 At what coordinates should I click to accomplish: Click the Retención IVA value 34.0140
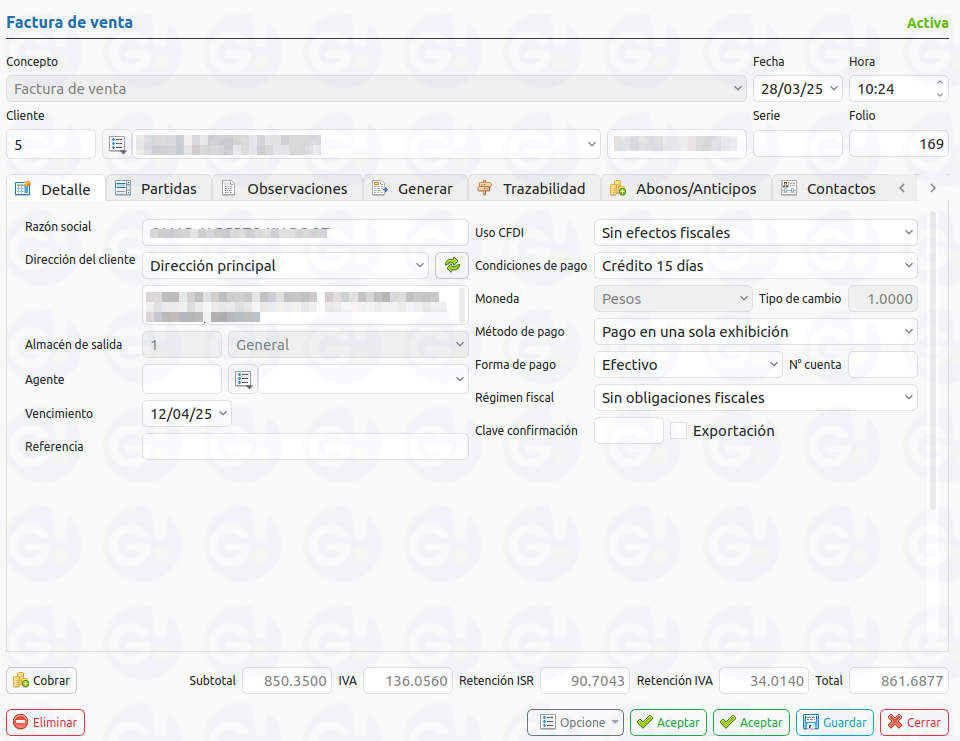coord(763,681)
